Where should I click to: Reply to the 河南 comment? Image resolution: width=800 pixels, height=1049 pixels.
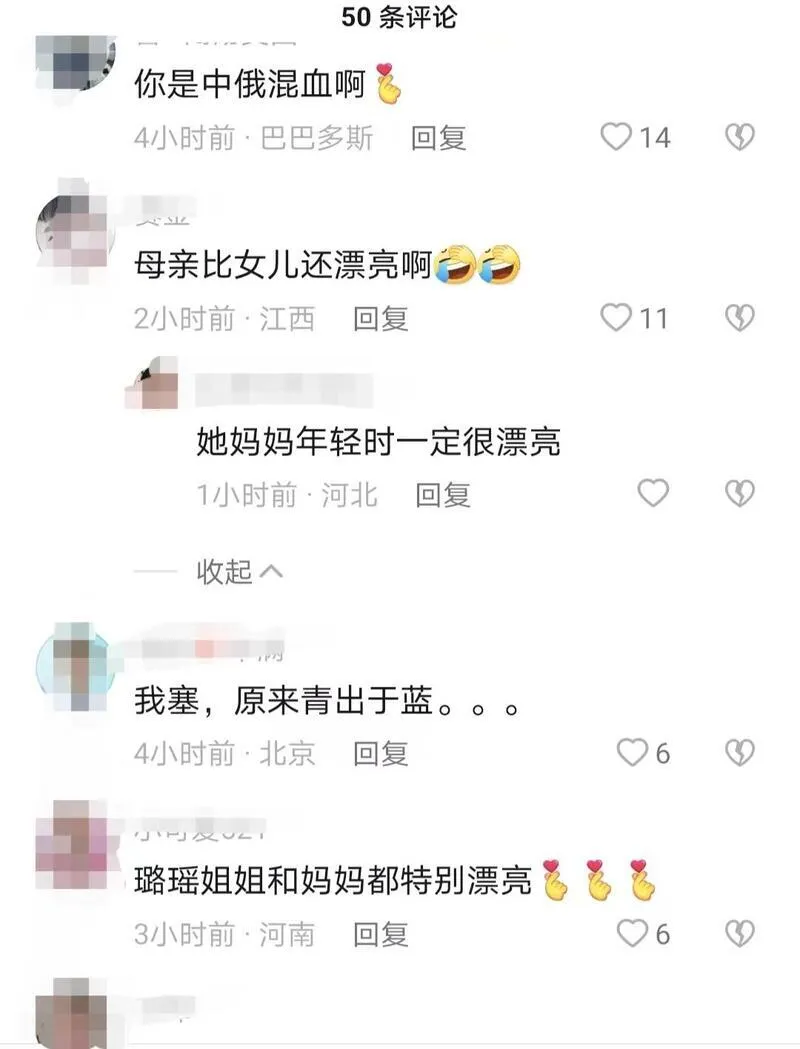click(381, 934)
